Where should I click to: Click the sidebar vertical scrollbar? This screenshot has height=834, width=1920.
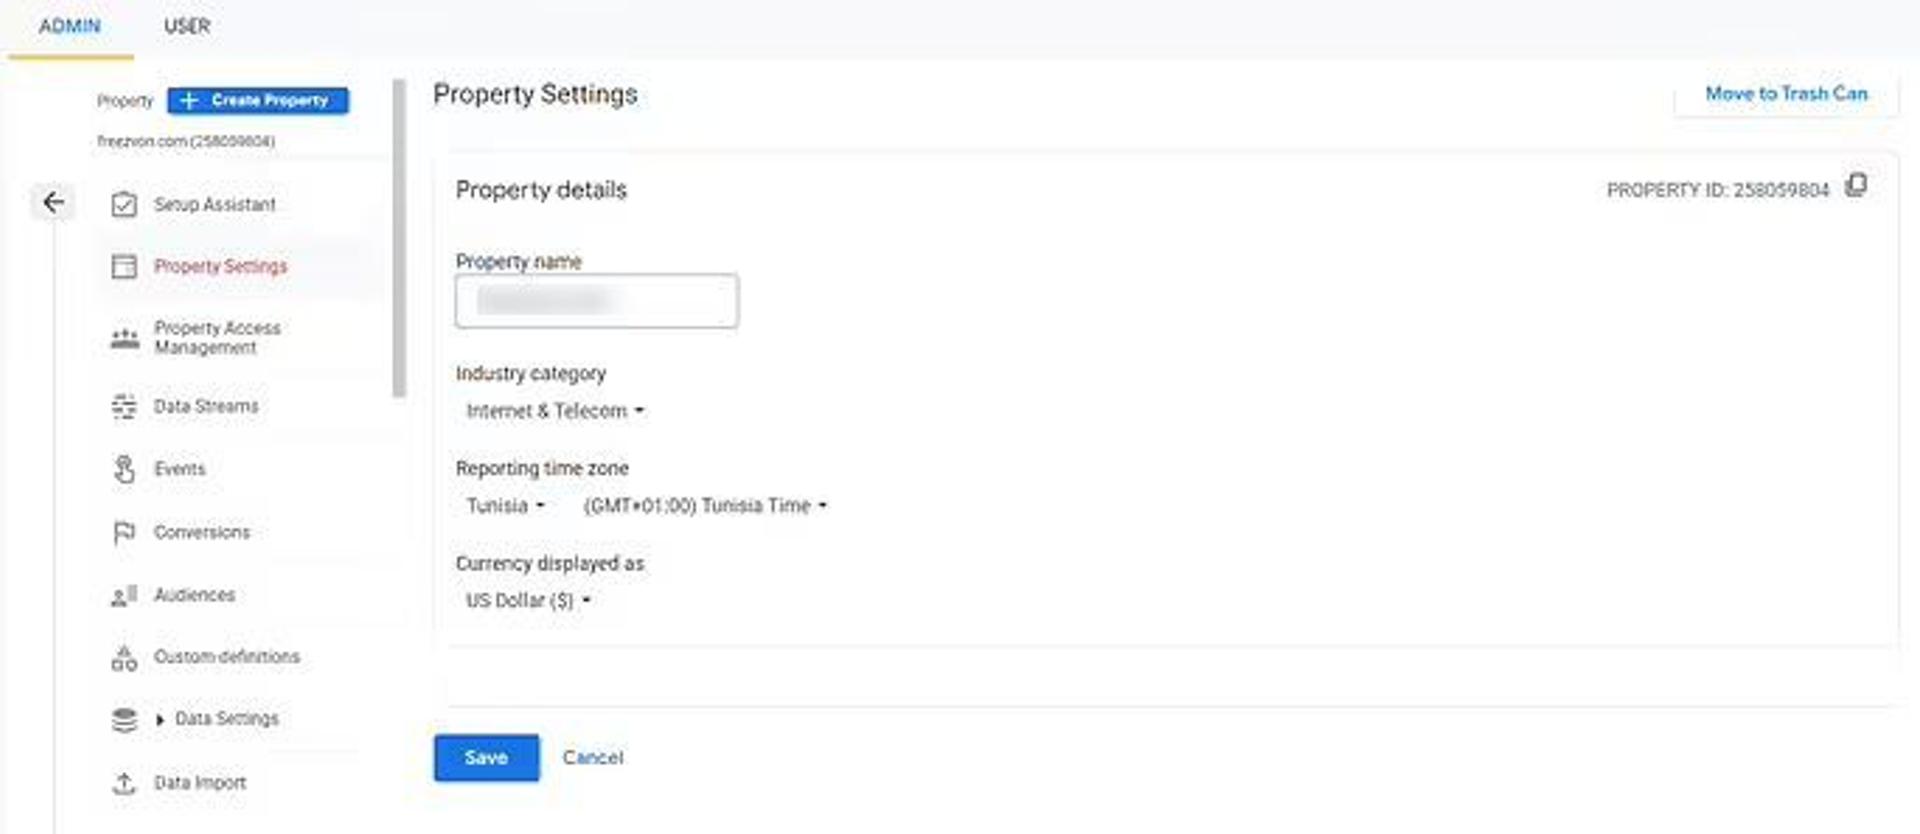(x=399, y=238)
